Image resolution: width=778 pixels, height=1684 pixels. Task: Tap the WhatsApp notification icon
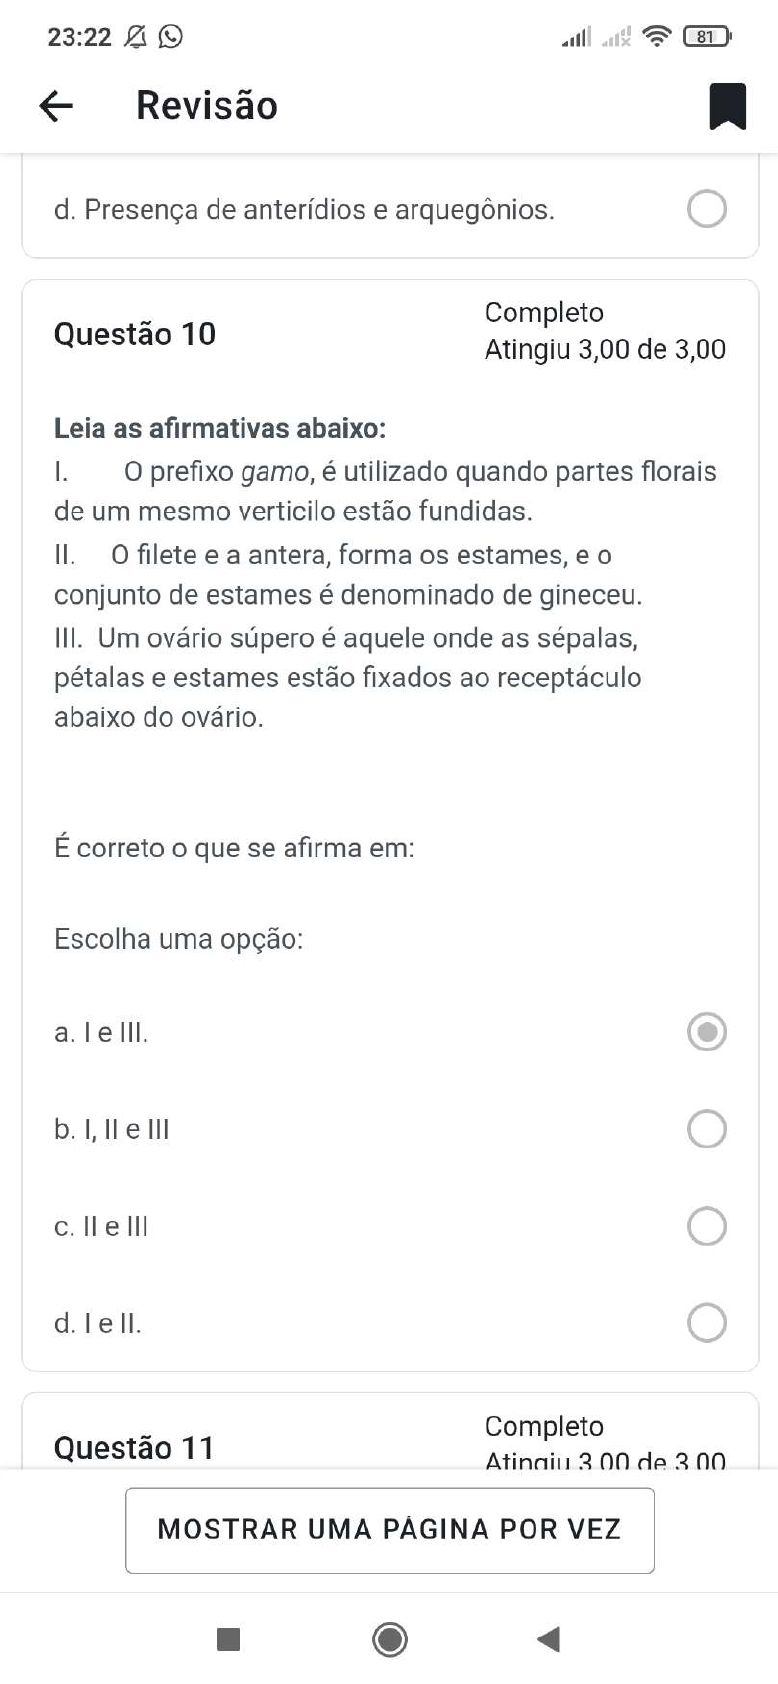click(171, 37)
